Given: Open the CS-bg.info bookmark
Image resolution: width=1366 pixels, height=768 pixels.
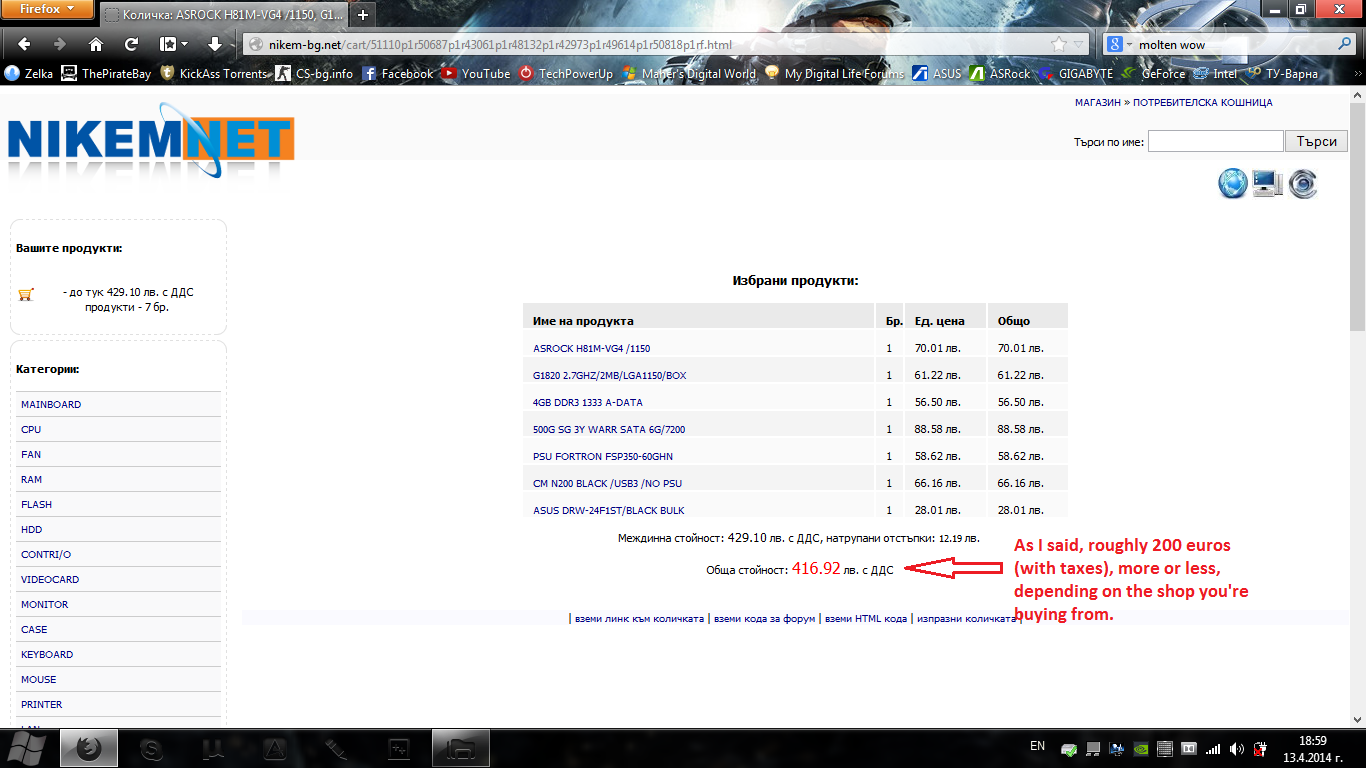Looking at the screenshot, I should click(314, 73).
